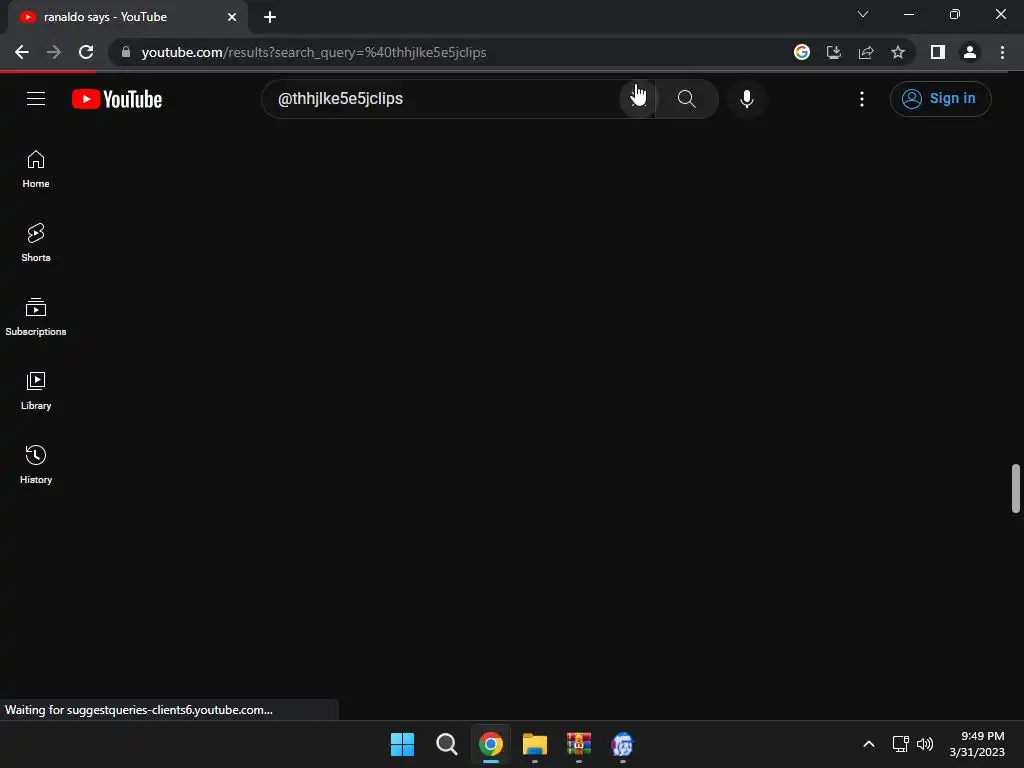Bookmark this page with star
The height and width of the screenshot is (768, 1024).
point(898,52)
